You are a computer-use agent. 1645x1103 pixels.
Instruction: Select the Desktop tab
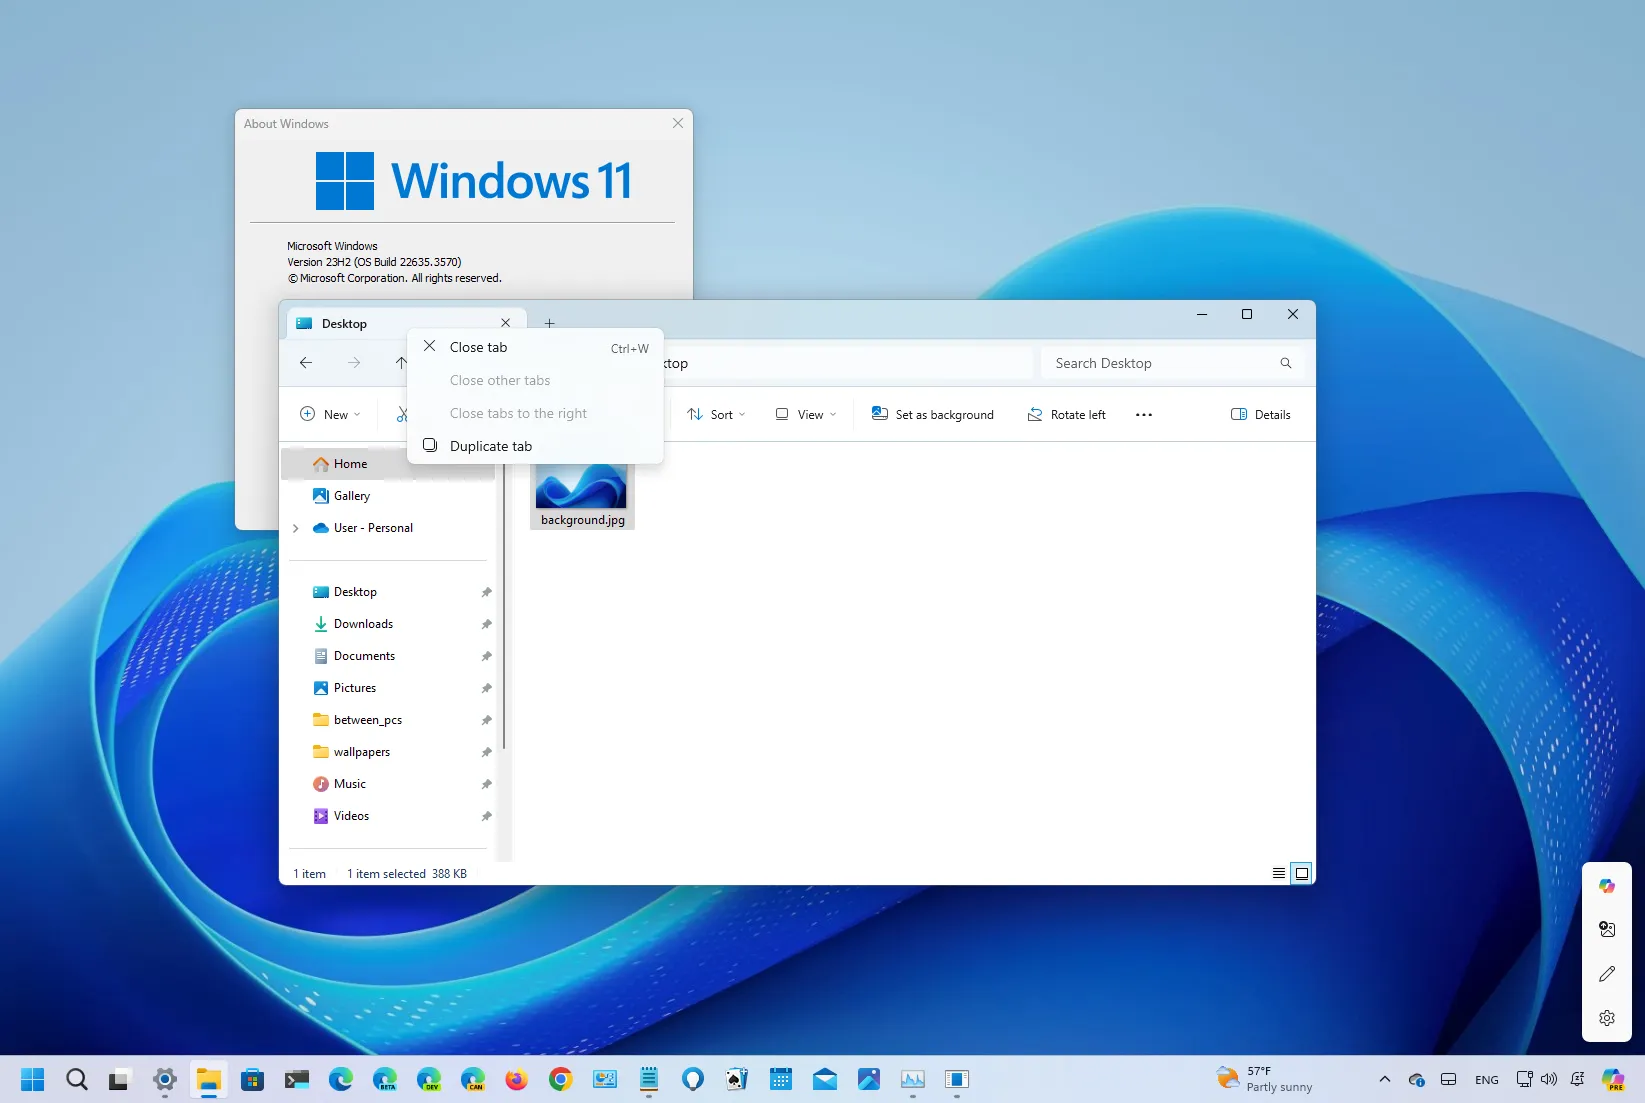tap(400, 323)
